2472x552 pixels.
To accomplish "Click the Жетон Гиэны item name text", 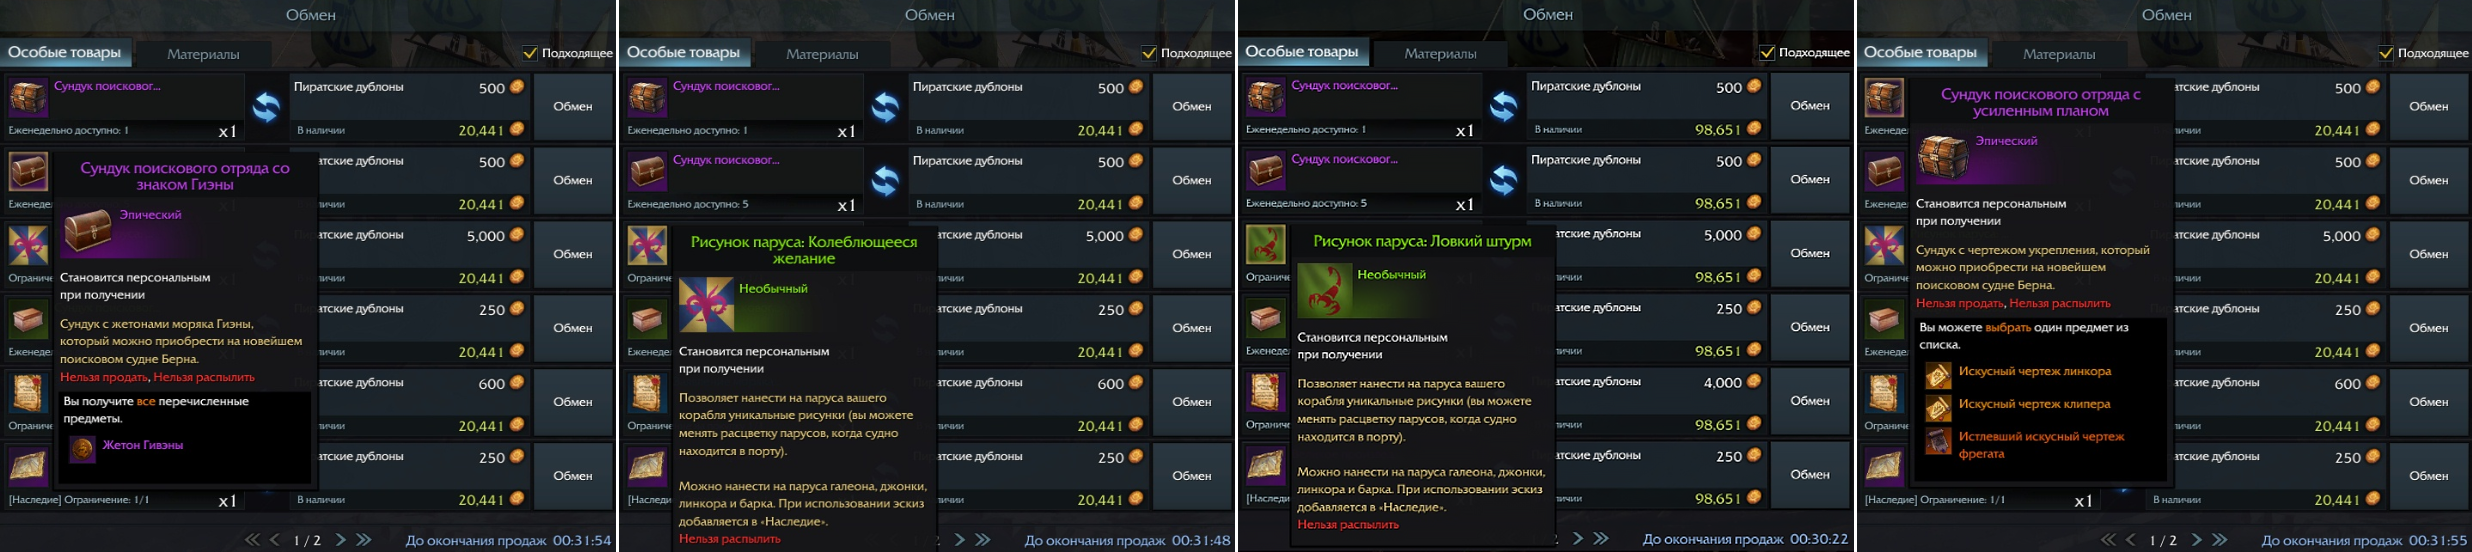I will point(143,445).
